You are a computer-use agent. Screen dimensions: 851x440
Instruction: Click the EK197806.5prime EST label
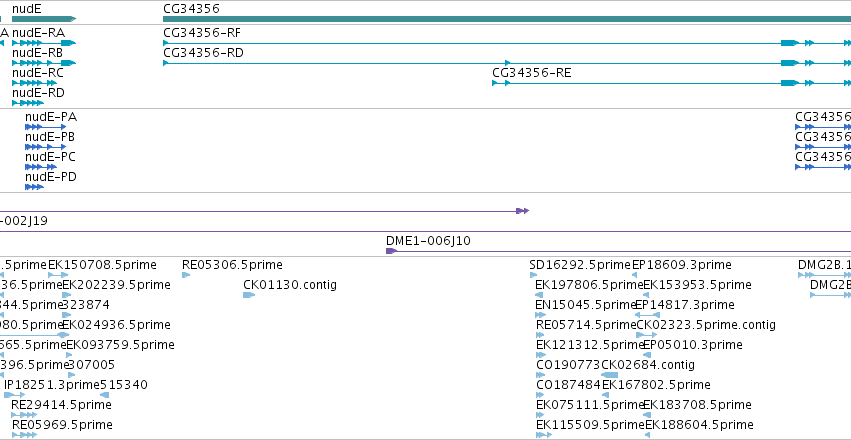pyautogui.click(x=589, y=284)
